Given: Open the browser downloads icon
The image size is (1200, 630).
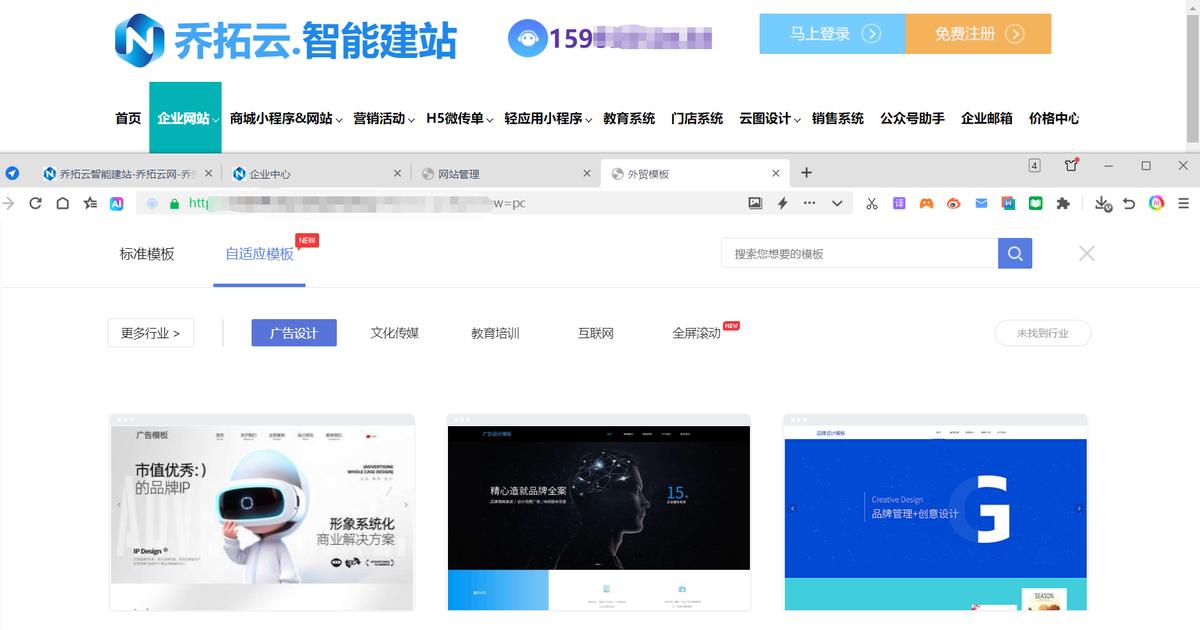Looking at the screenshot, I should pyautogui.click(x=1102, y=203).
